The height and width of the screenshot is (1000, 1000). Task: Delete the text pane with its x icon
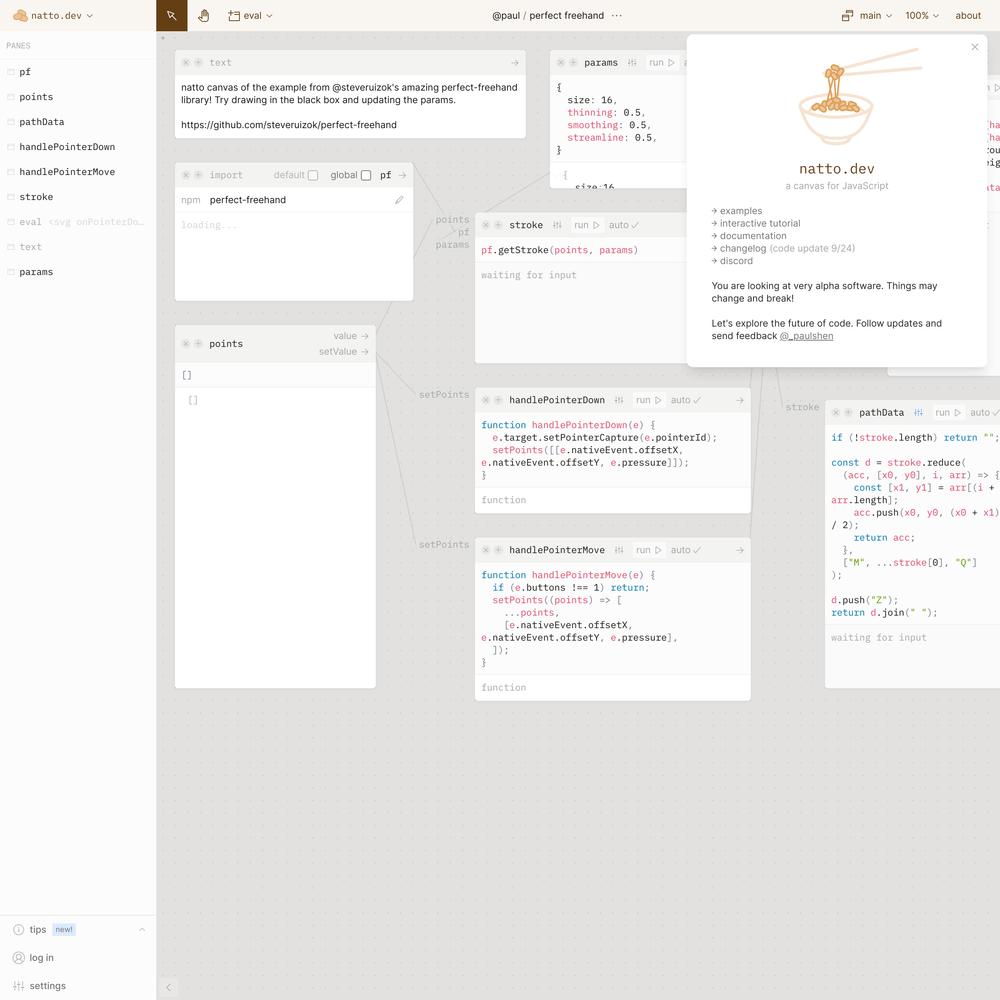186,62
